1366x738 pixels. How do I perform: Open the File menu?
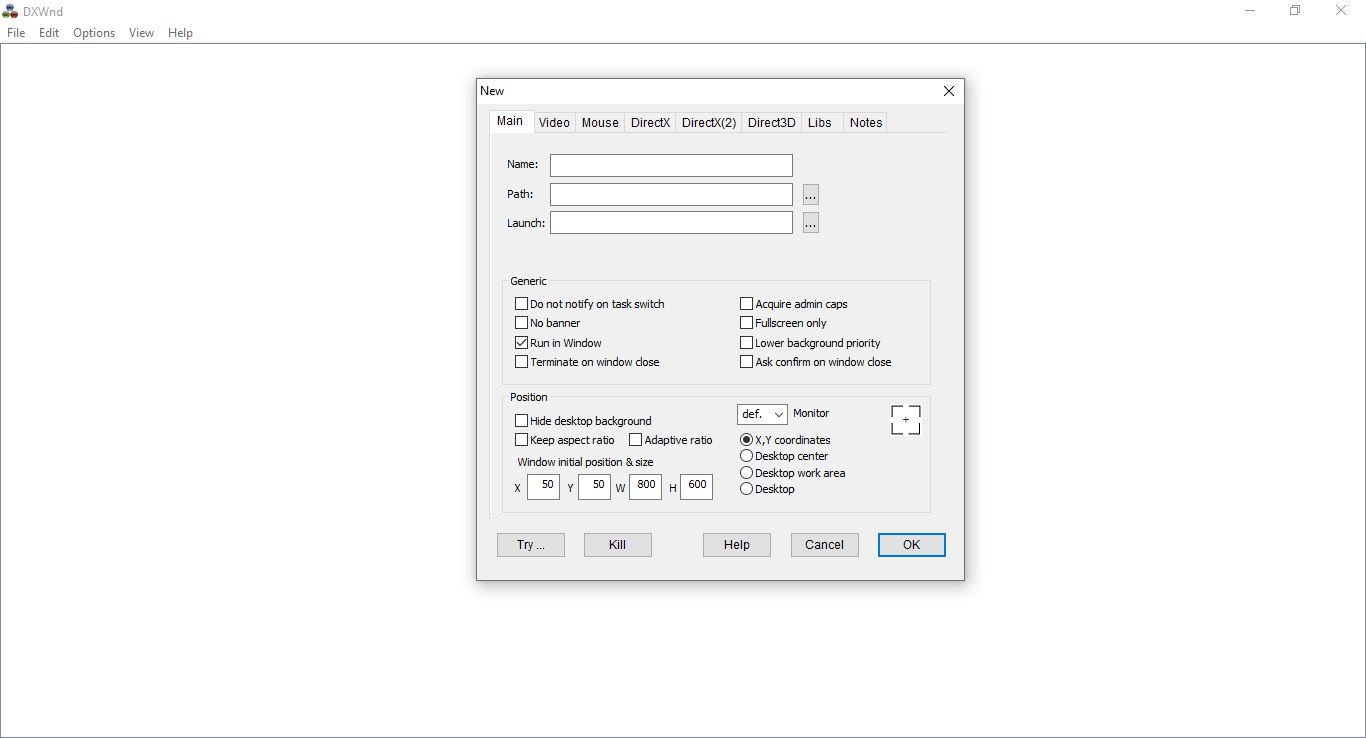pos(16,33)
